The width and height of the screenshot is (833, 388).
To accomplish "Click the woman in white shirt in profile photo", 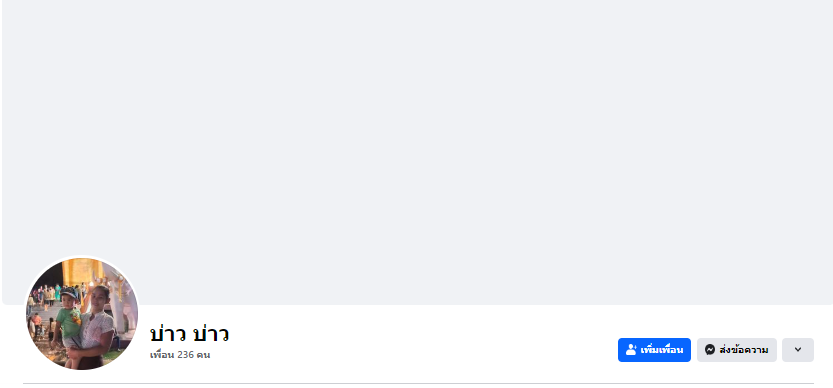I will tap(94, 327).
